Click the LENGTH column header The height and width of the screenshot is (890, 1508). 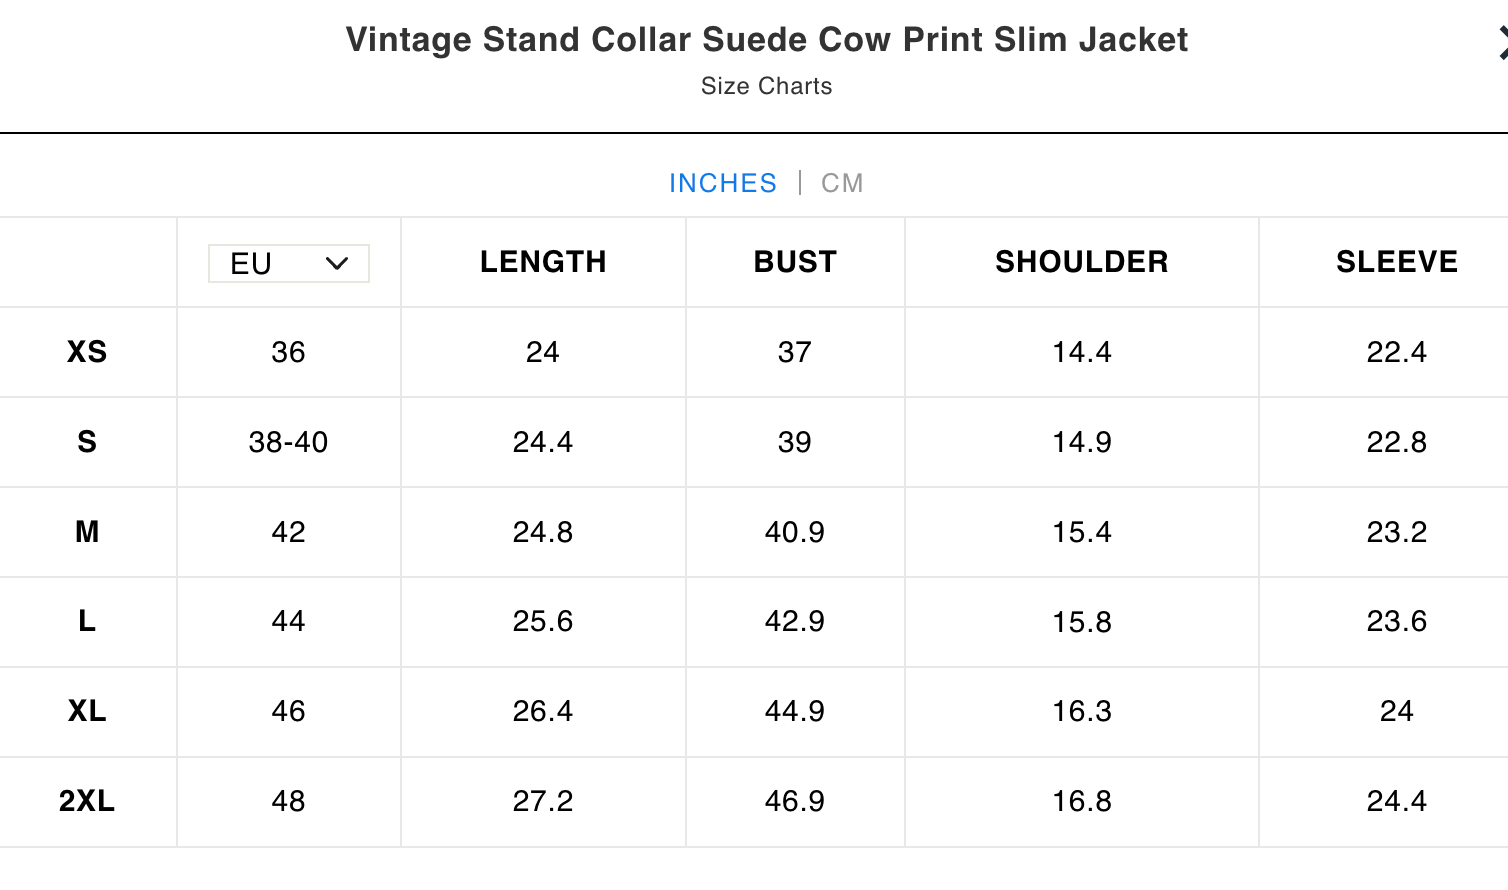point(543,262)
